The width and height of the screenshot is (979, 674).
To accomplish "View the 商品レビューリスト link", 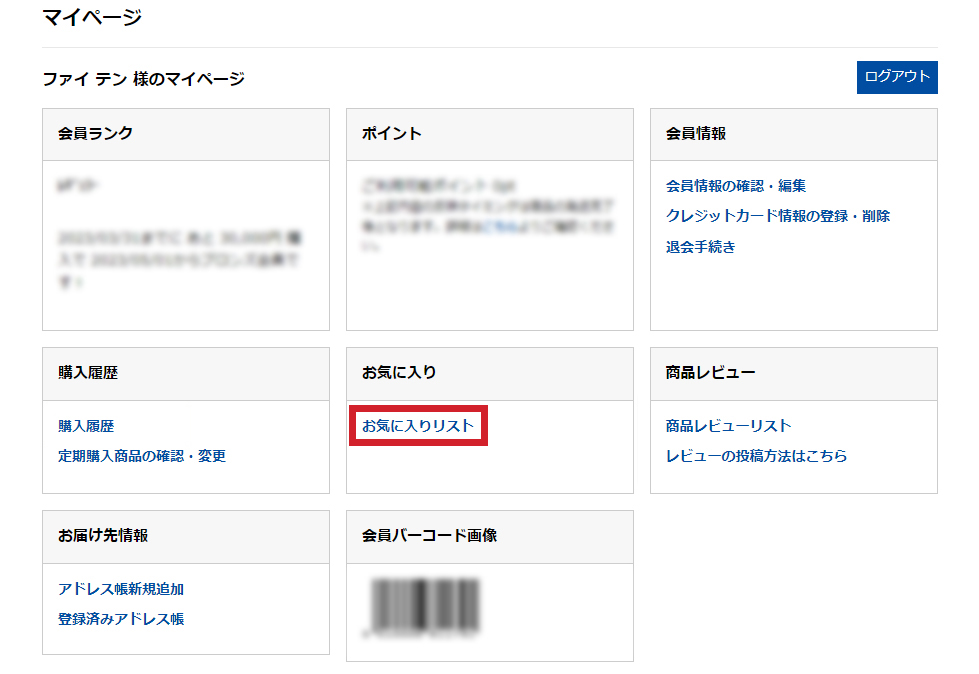I will [x=728, y=426].
